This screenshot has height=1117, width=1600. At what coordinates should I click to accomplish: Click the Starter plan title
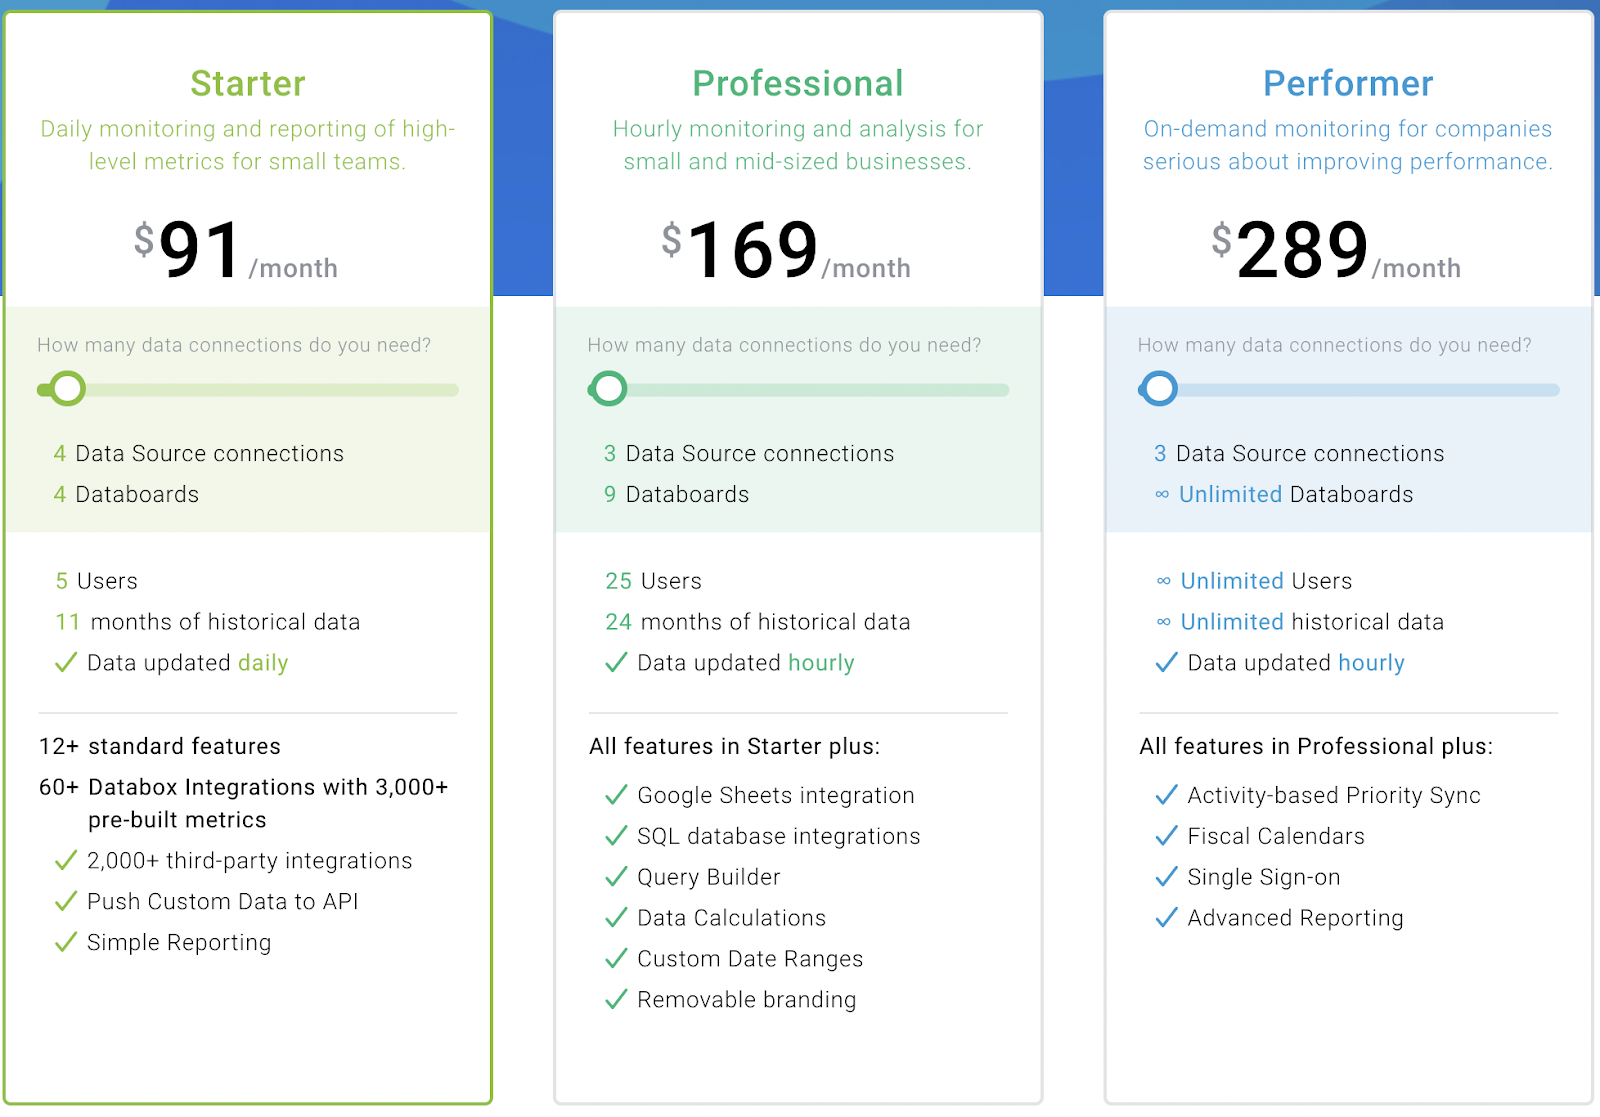pyautogui.click(x=248, y=83)
